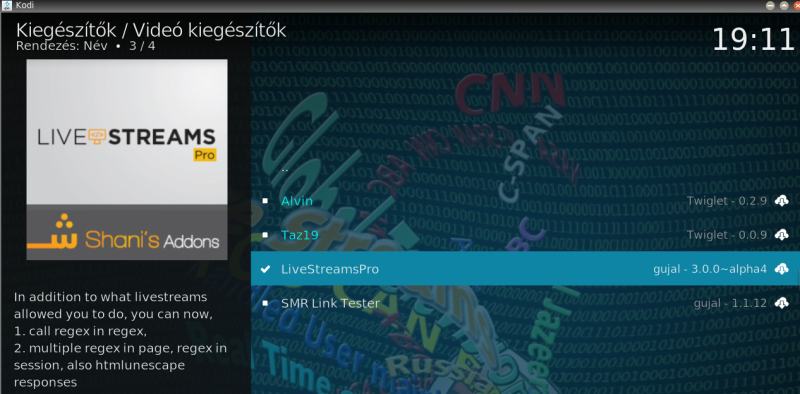Click the 'gujal - 3.0.0~alpha4' version text

tap(710, 269)
